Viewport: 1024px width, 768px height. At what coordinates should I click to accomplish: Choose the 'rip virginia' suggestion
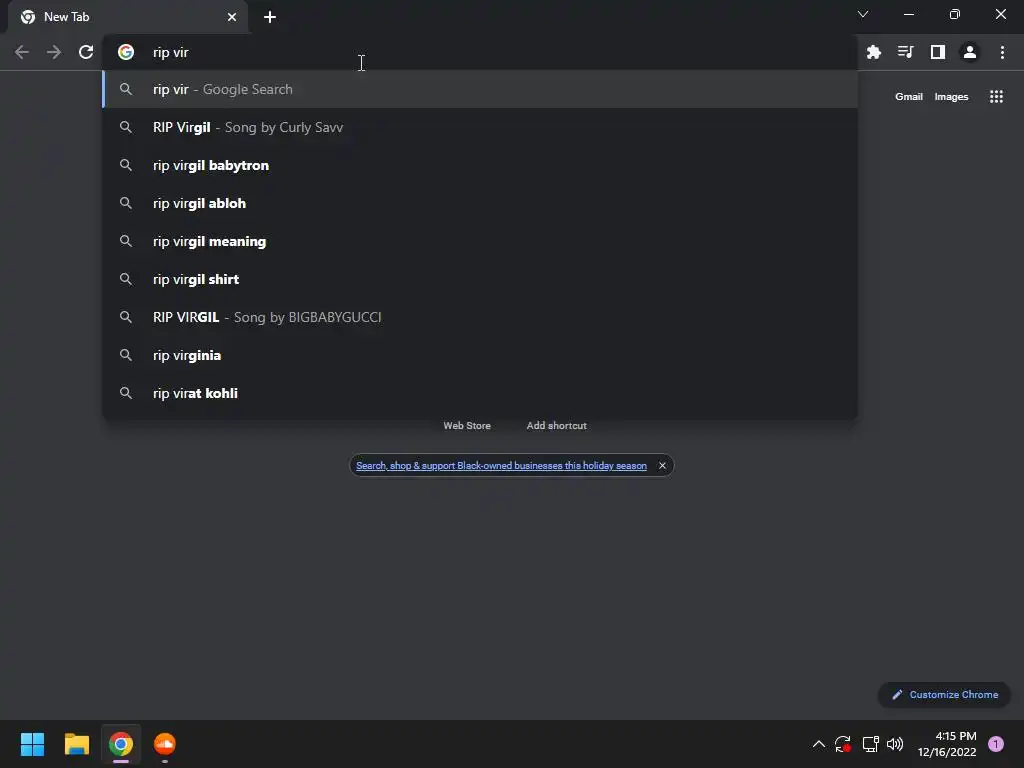[480, 355]
